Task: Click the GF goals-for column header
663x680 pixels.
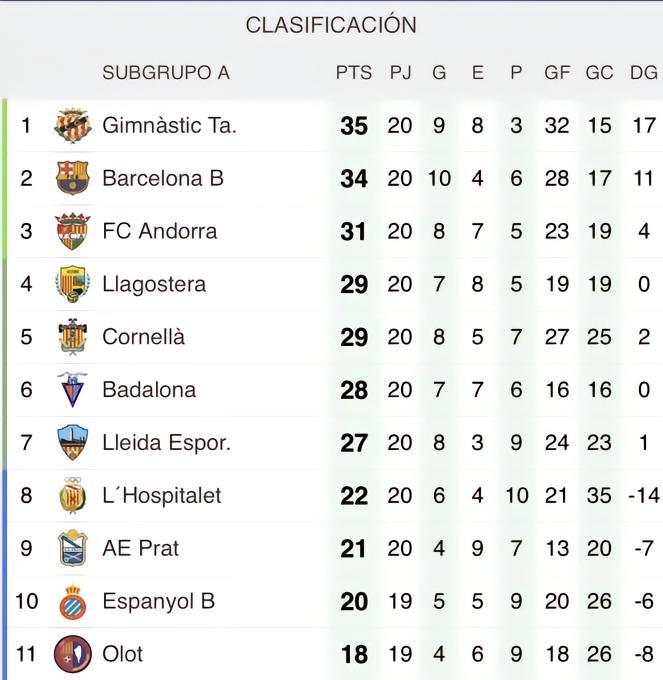Action: tap(557, 73)
